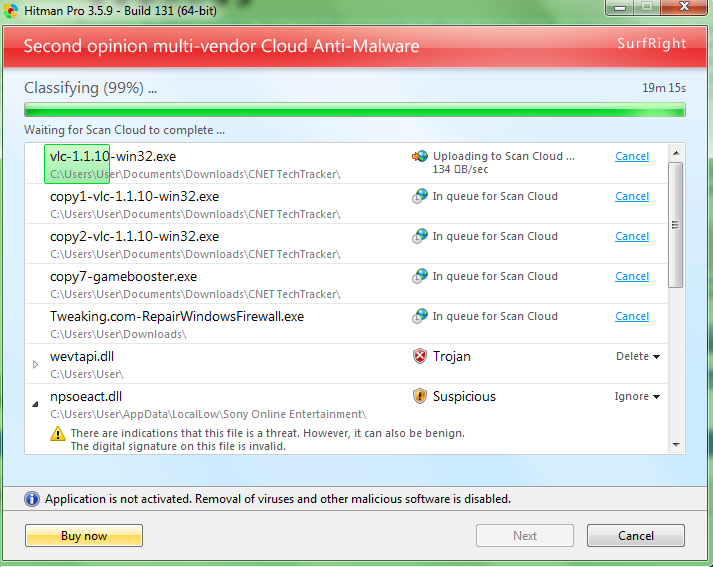
Task: Cancel scan of copy1-vlc-1.1.10-win32.exe
Action: [632, 196]
